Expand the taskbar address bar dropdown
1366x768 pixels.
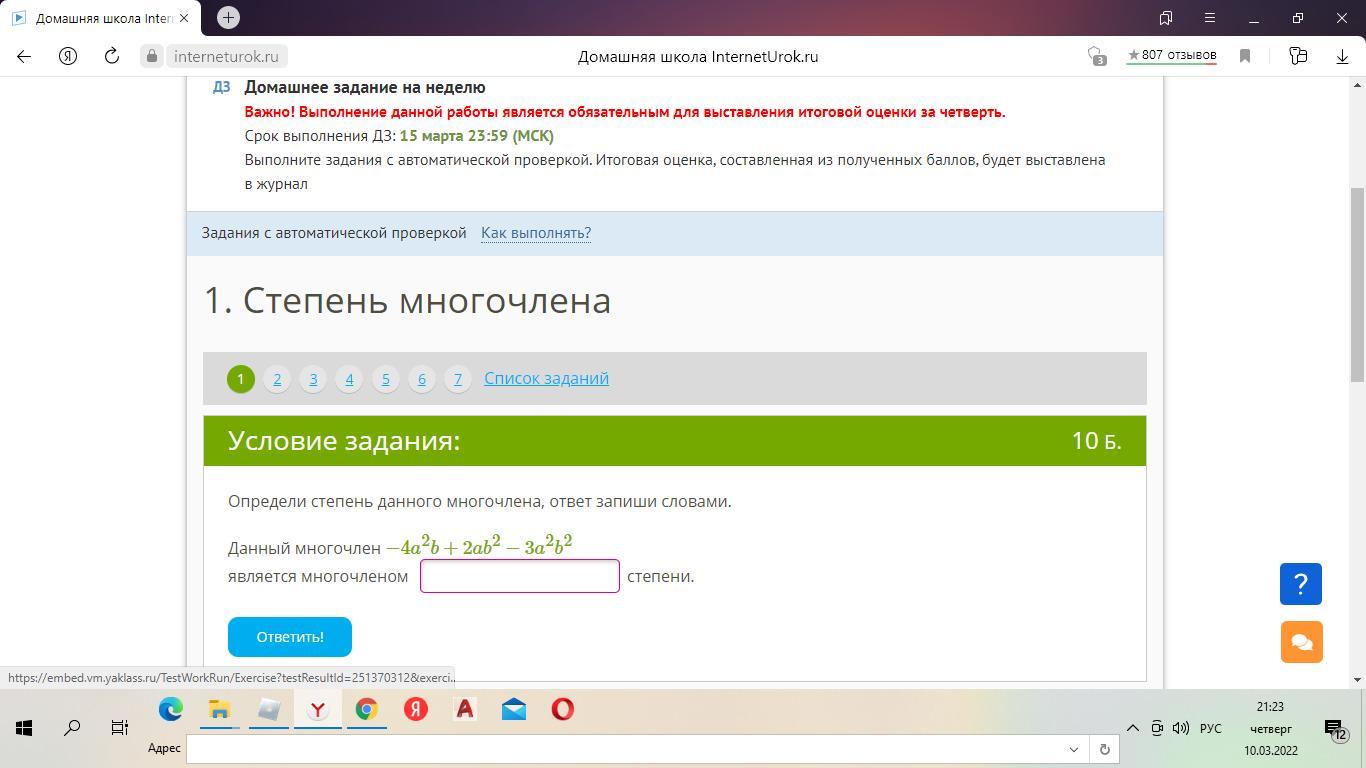[1074, 749]
